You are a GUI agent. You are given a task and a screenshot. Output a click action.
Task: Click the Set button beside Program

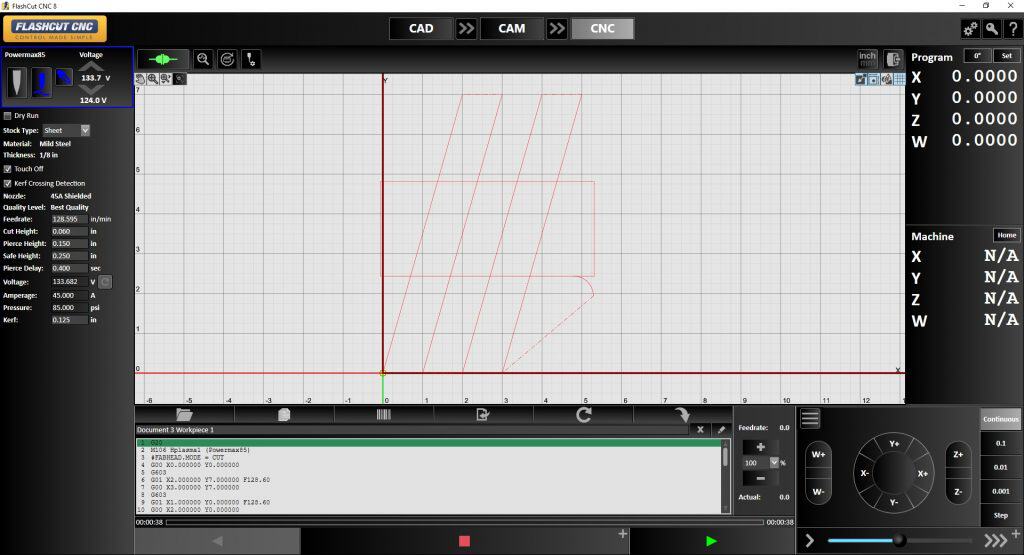point(1006,56)
